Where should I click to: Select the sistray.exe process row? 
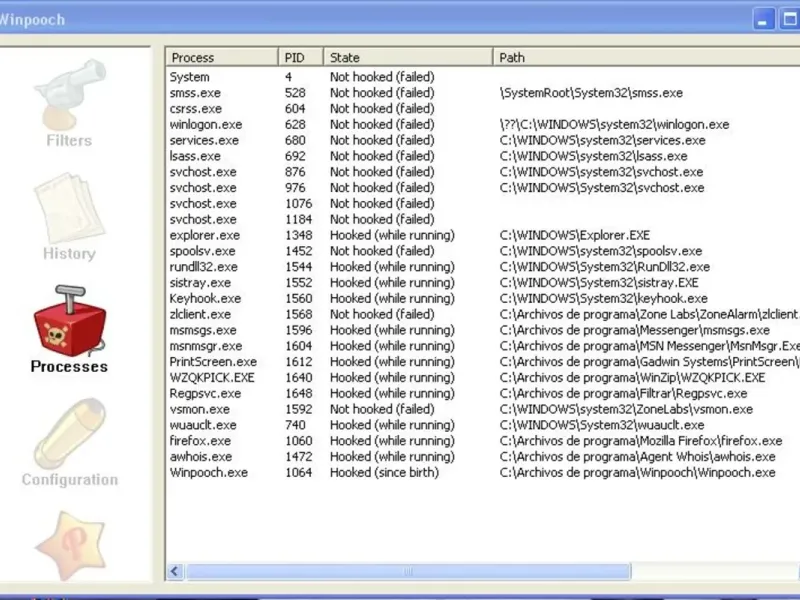[x=483, y=283]
